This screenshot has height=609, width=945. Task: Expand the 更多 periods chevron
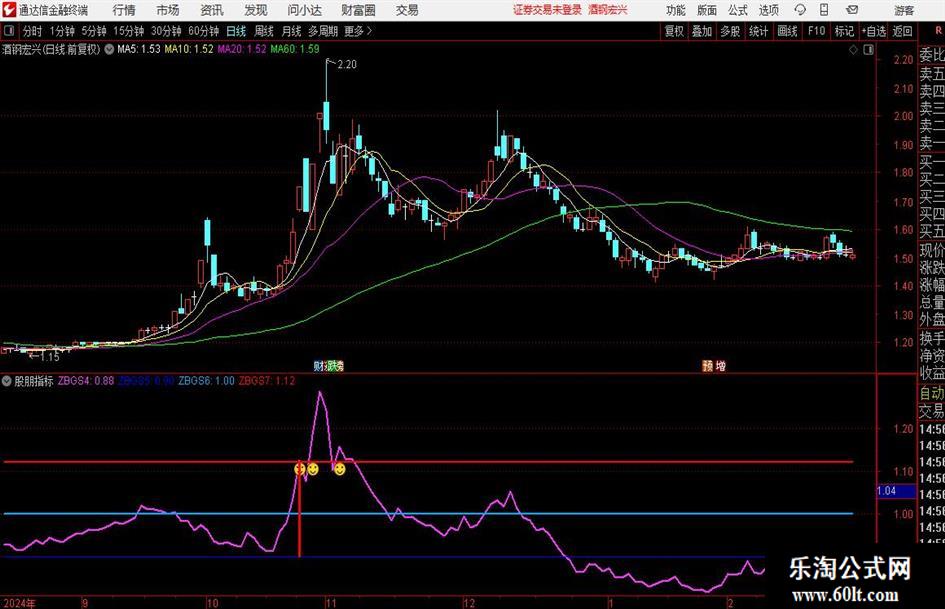pyautogui.click(x=358, y=31)
